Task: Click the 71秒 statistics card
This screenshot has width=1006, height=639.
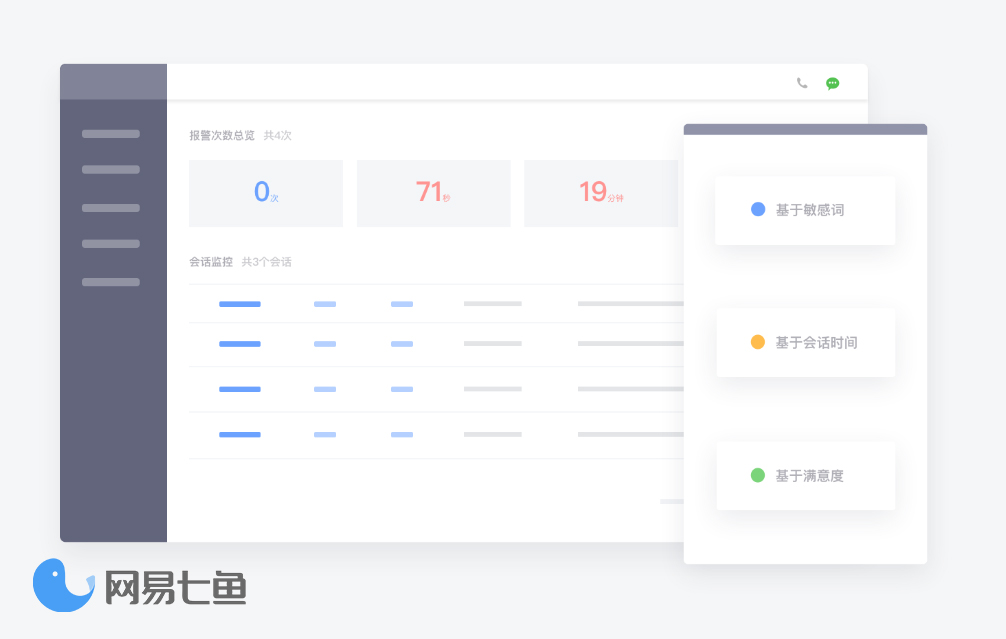Action: pos(434,193)
